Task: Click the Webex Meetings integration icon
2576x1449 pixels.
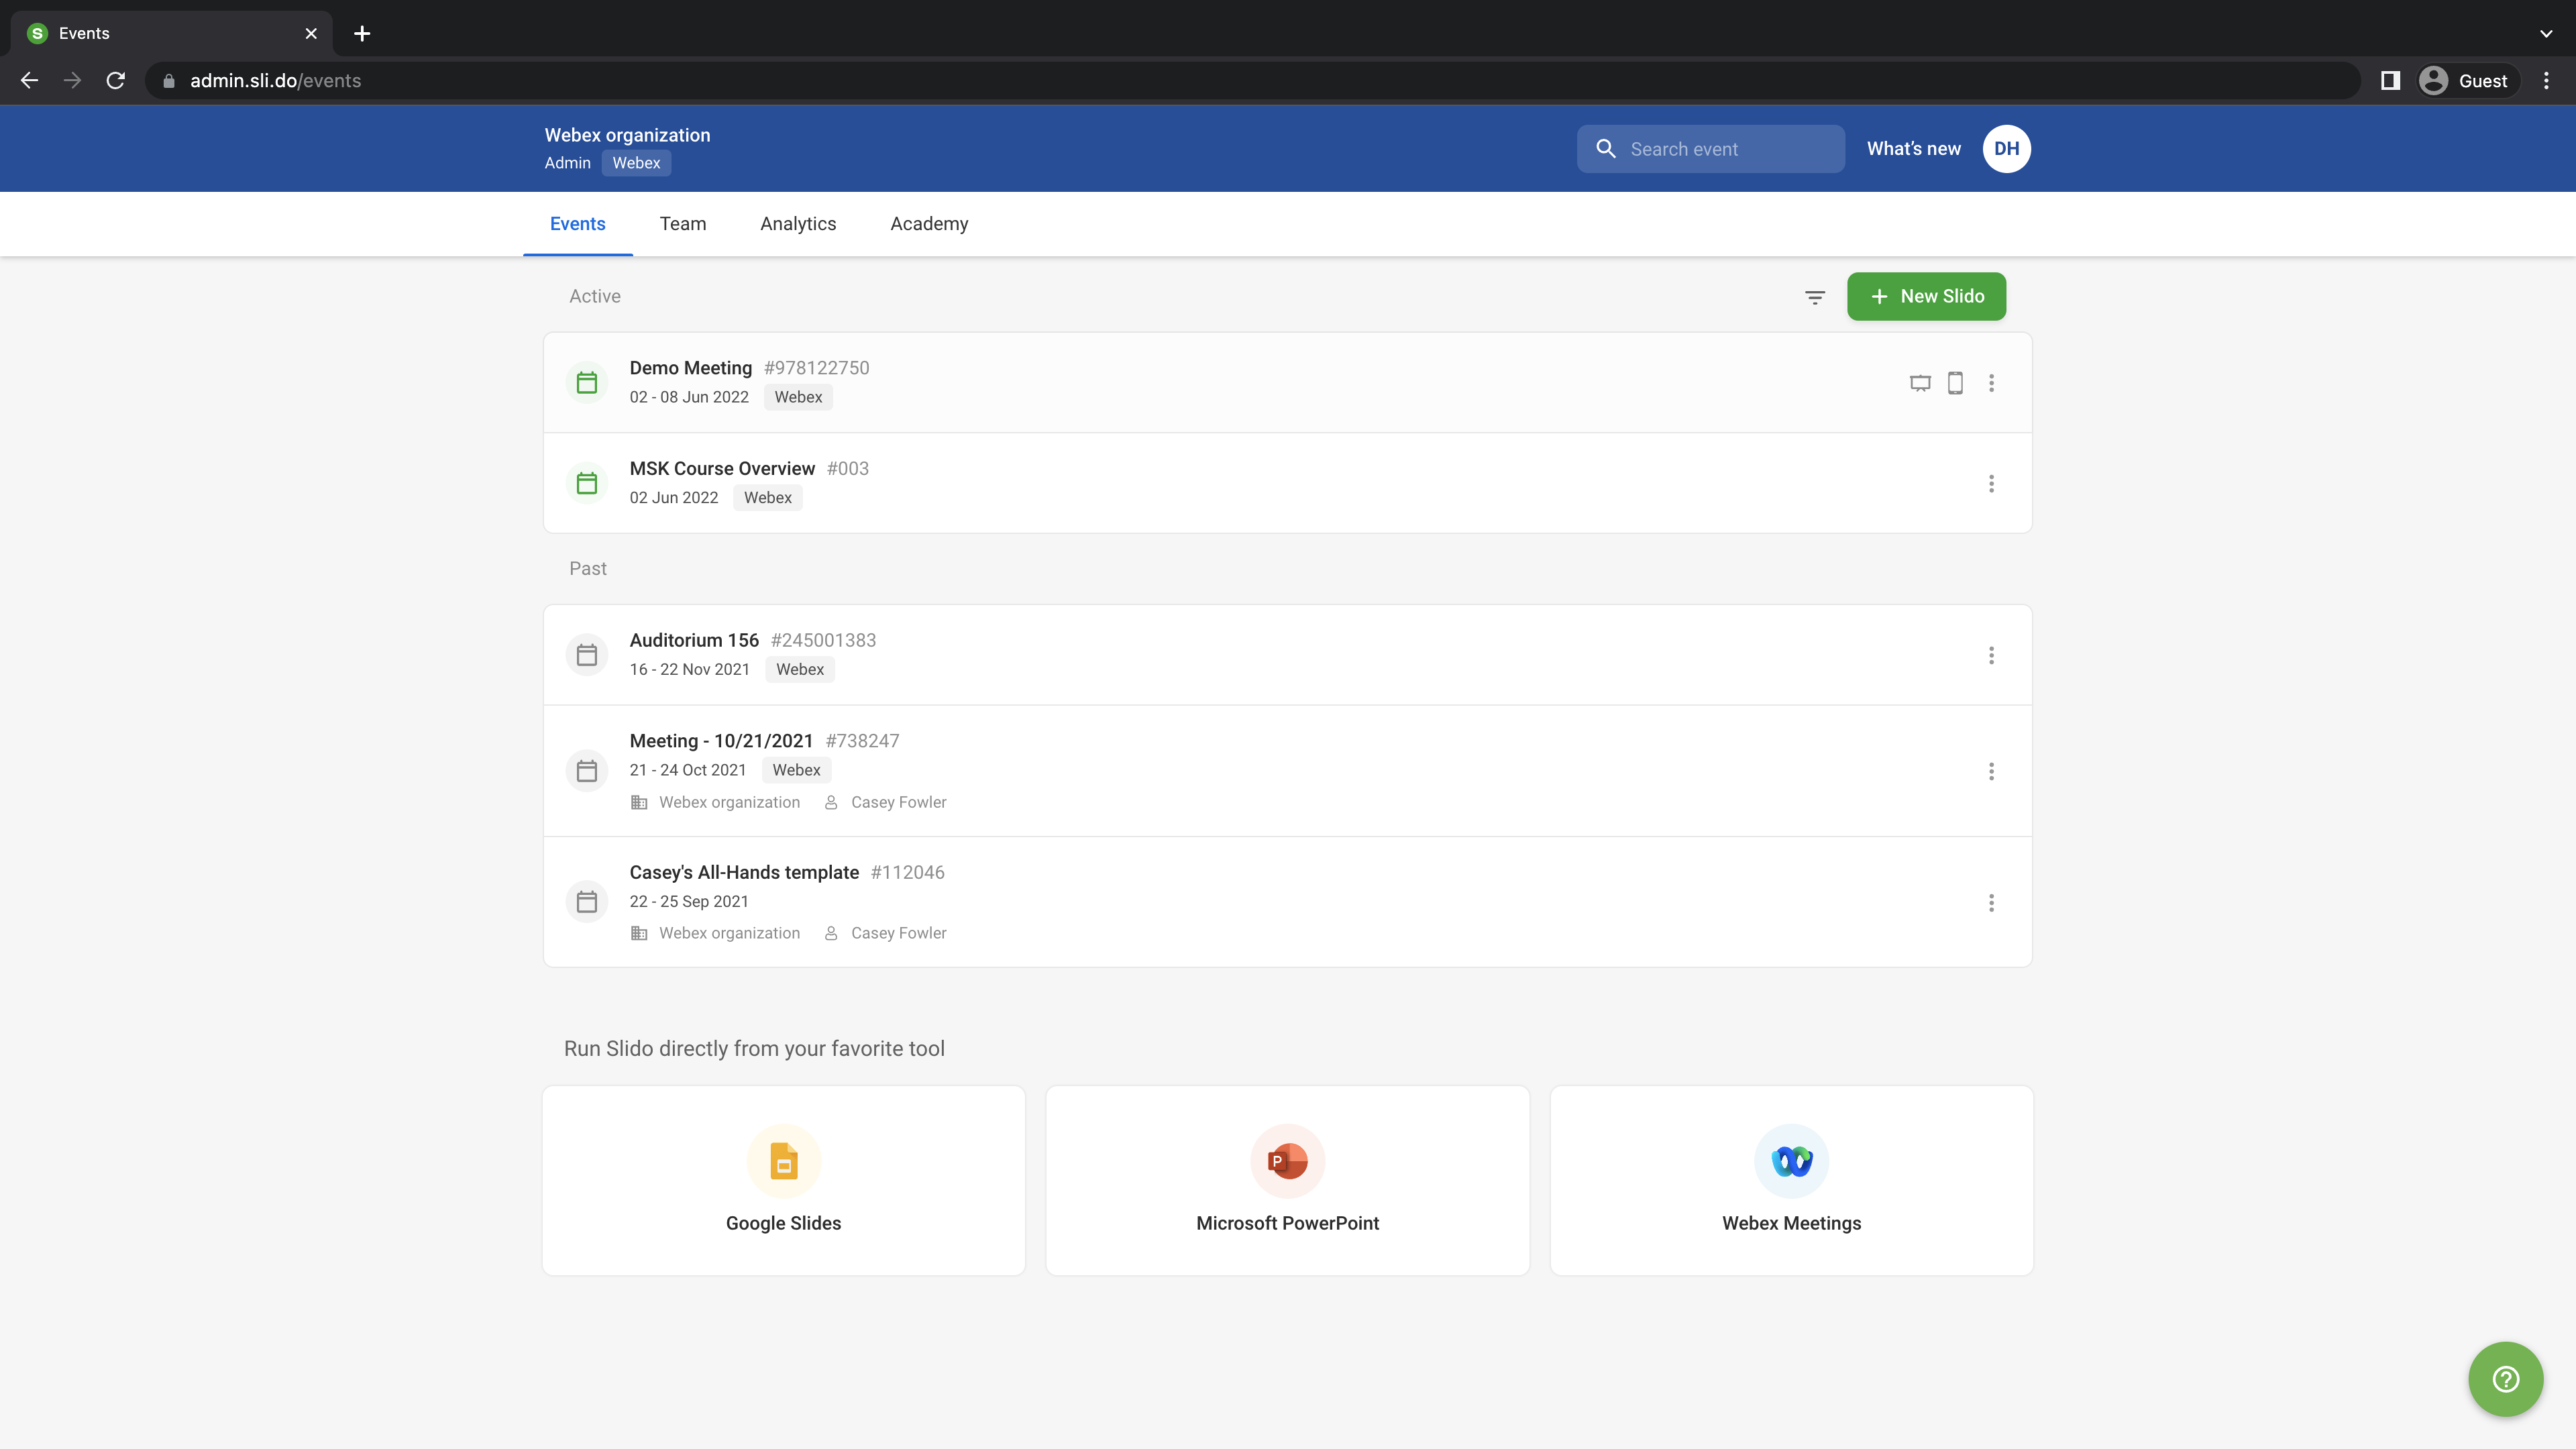Action: [1791, 1161]
